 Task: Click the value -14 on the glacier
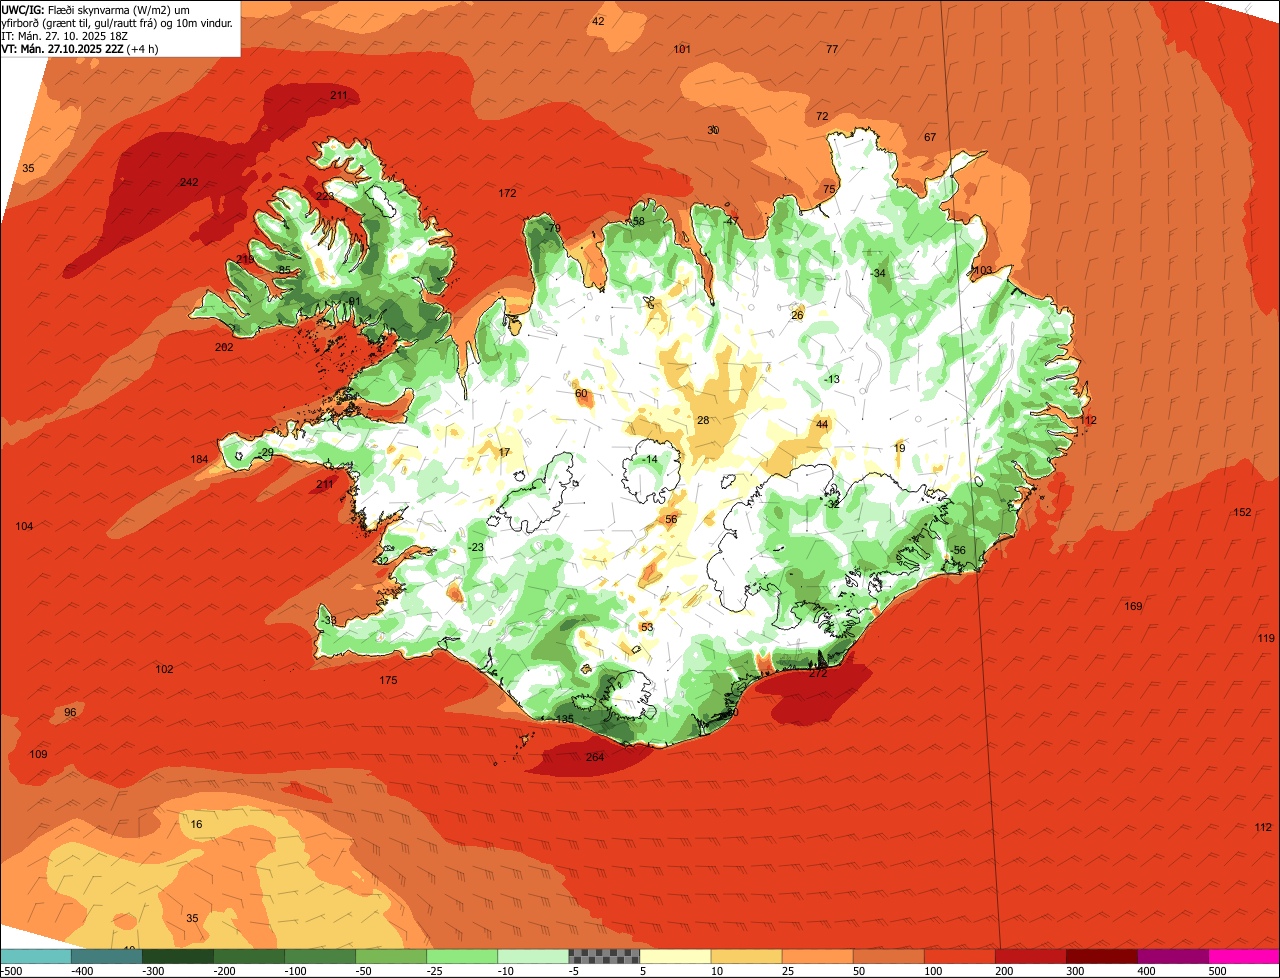pos(650,459)
